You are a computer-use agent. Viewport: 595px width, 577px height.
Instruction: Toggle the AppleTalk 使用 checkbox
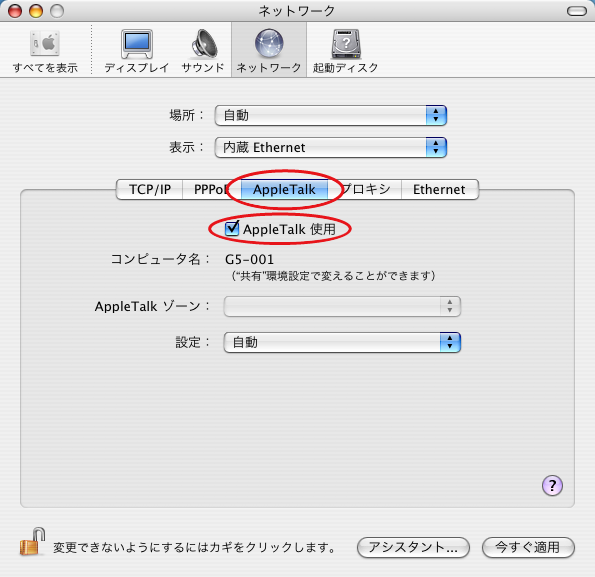232,228
